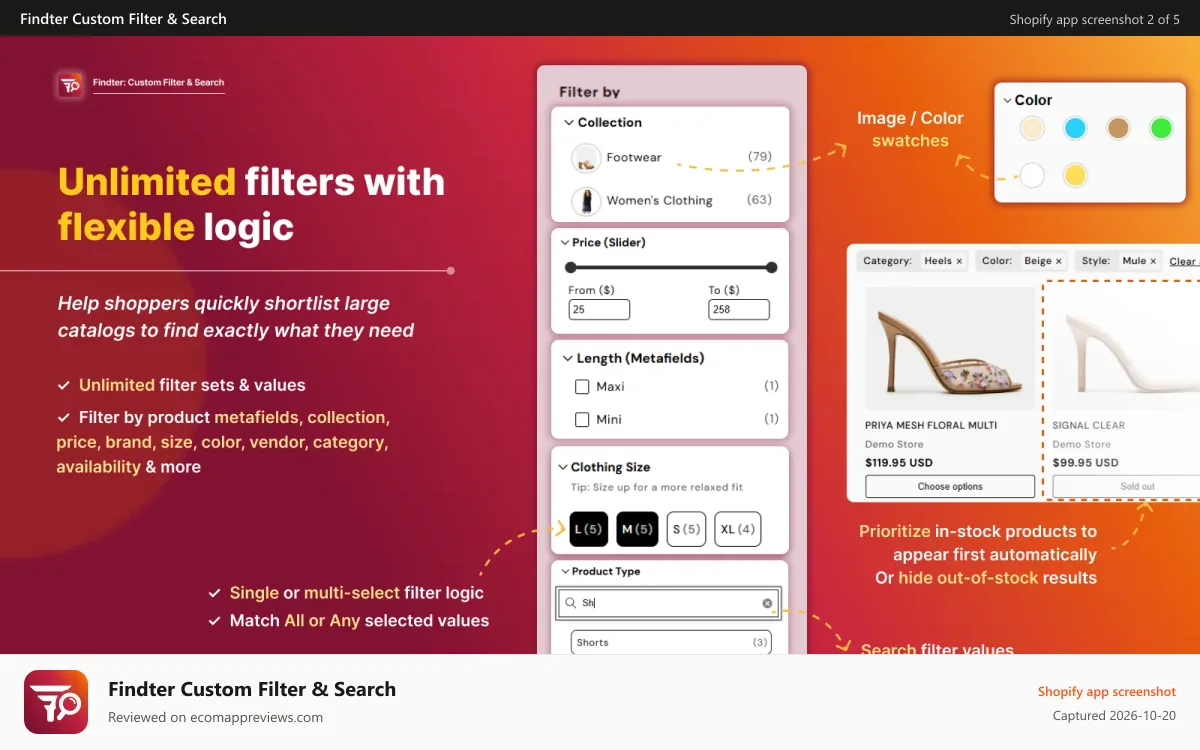Open Findter: Custom Filter & Search link
This screenshot has width=1200, height=750.
pyautogui.click(x=158, y=83)
